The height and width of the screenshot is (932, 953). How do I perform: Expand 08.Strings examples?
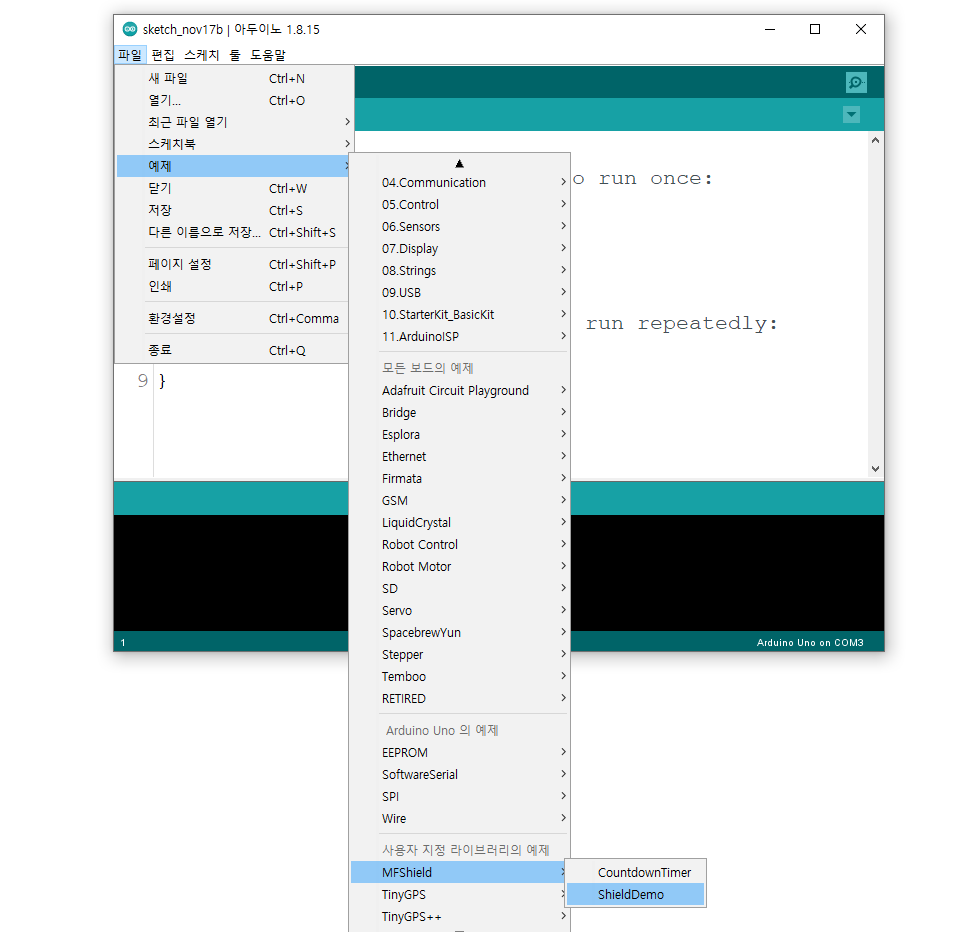coord(459,271)
